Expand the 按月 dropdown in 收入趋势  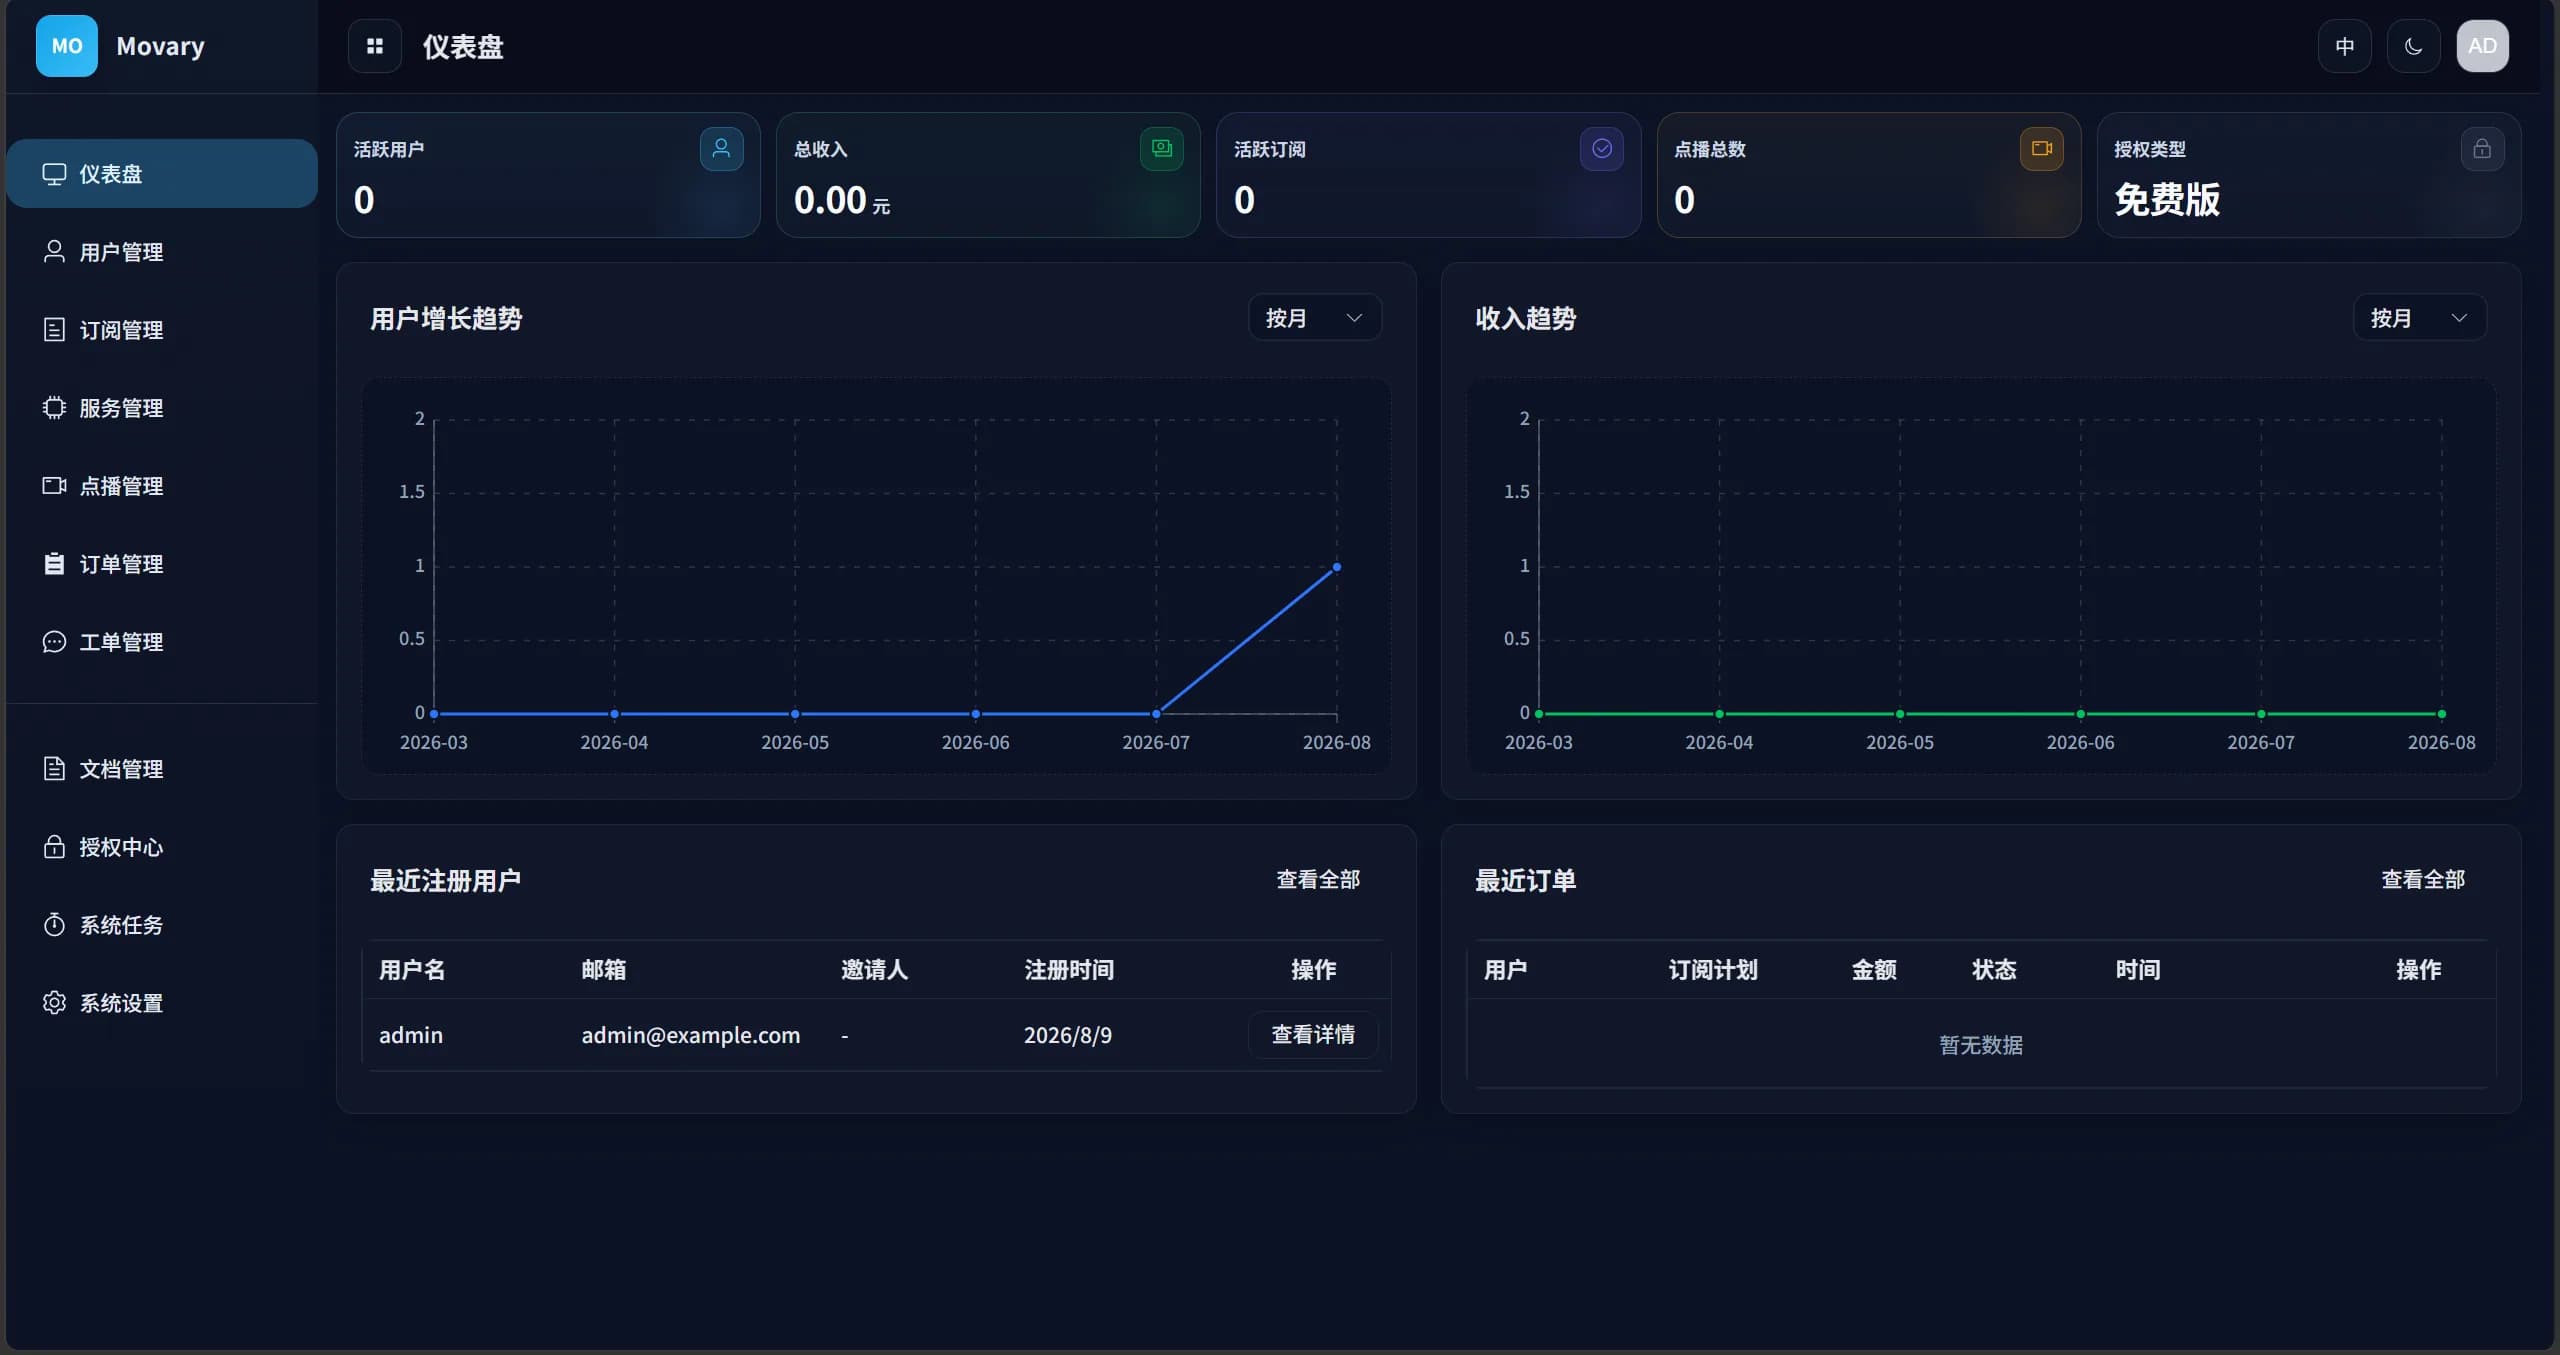pos(2419,318)
